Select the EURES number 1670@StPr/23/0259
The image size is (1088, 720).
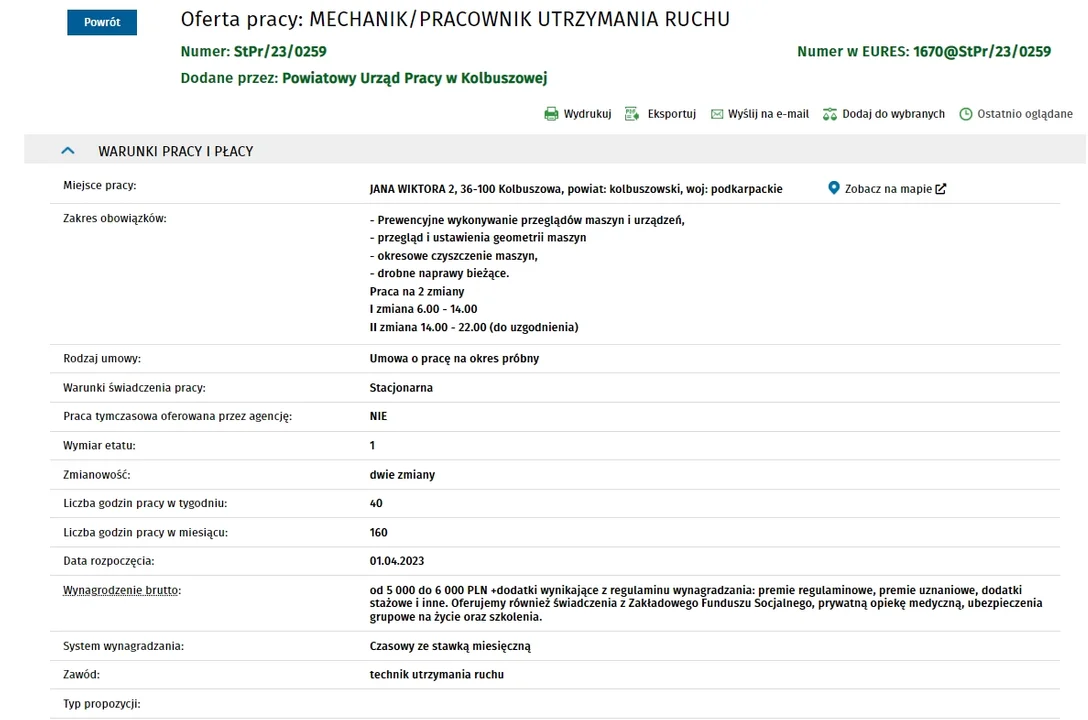click(x=982, y=51)
